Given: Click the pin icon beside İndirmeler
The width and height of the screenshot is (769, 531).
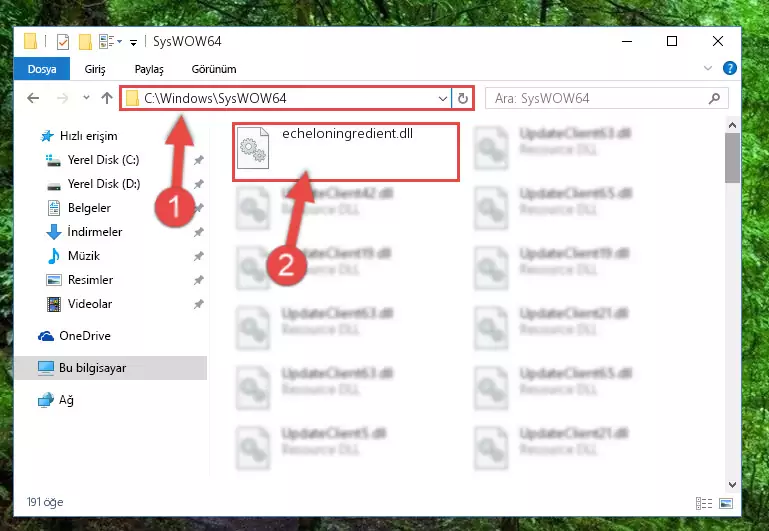Looking at the screenshot, I should pos(198,232).
